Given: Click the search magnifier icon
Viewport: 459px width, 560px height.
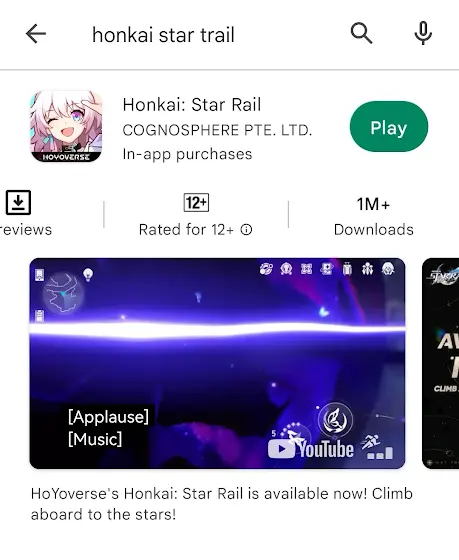Looking at the screenshot, I should pyautogui.click(x=361, y=34).
